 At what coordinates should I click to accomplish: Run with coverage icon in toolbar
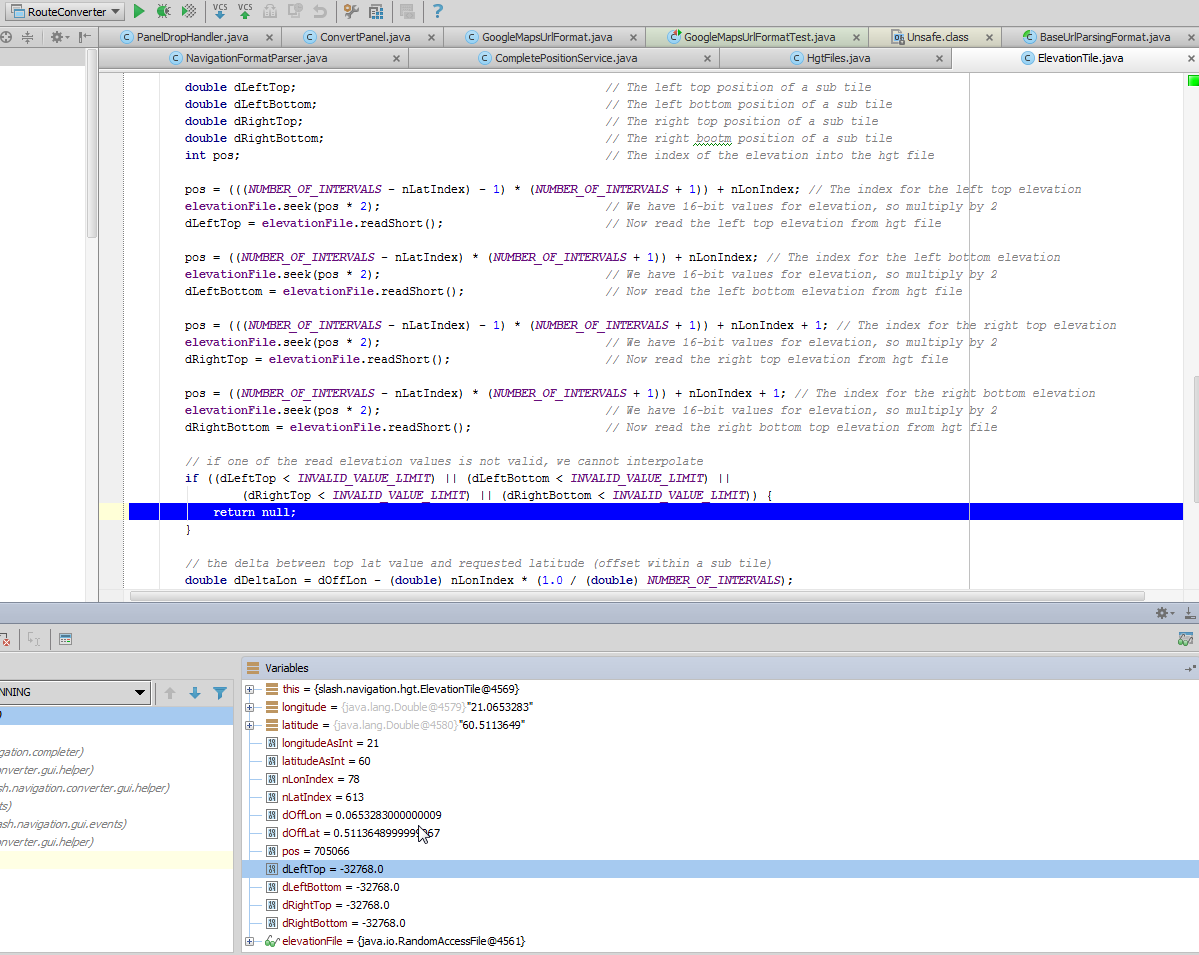tap(188, 12)
